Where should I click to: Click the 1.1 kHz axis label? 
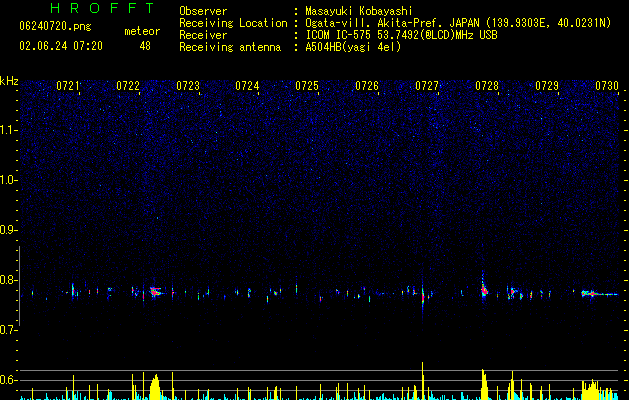coord(9,130)
